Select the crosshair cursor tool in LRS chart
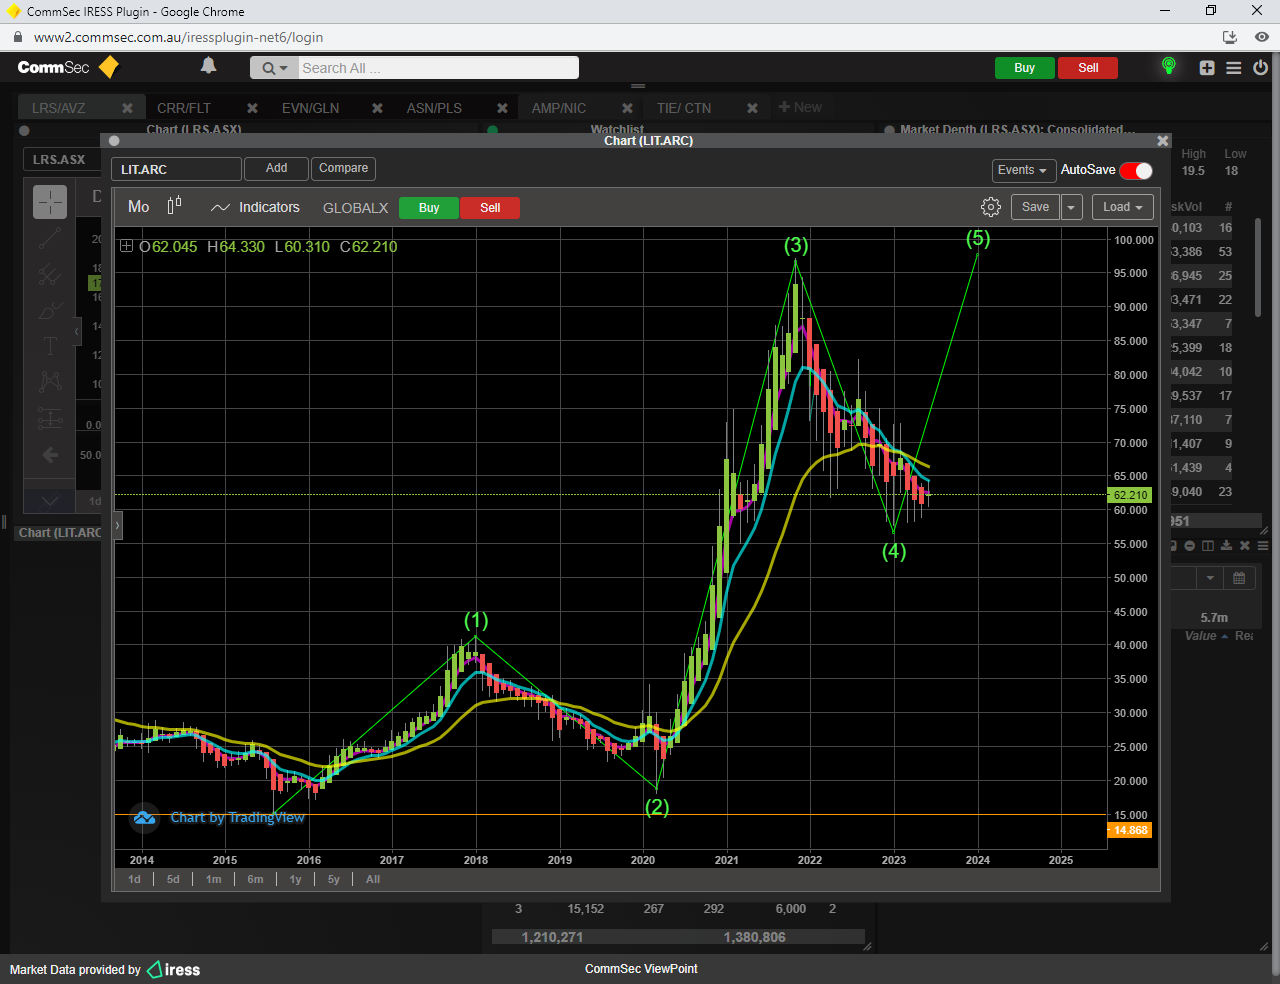The image size is (1280, 984). coord(50,202)
